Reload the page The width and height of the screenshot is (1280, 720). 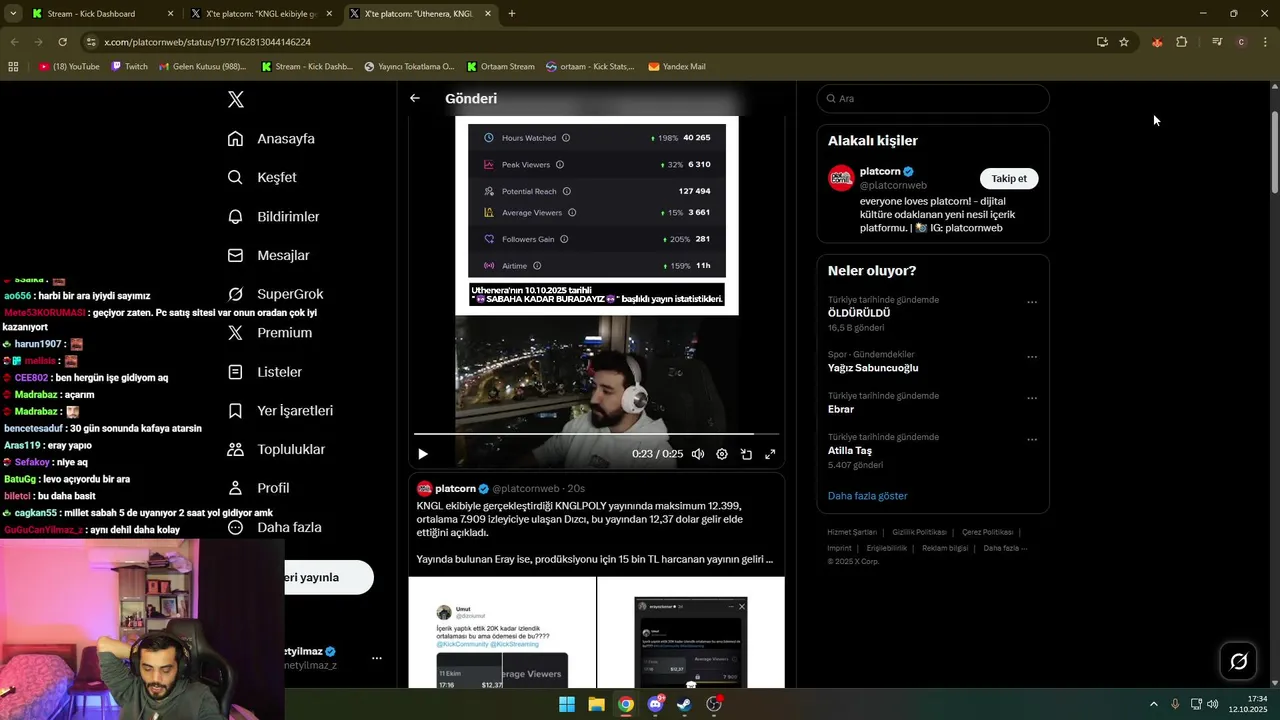(x=62, y=42)
